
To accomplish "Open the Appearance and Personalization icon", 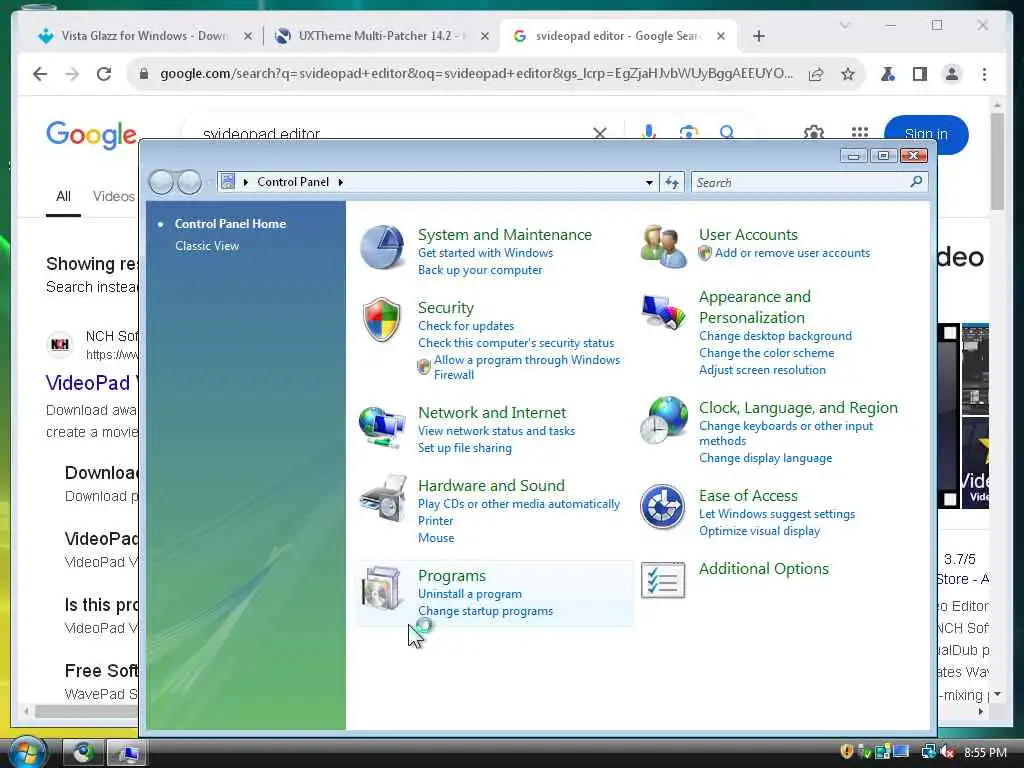I will coord(663,312).
